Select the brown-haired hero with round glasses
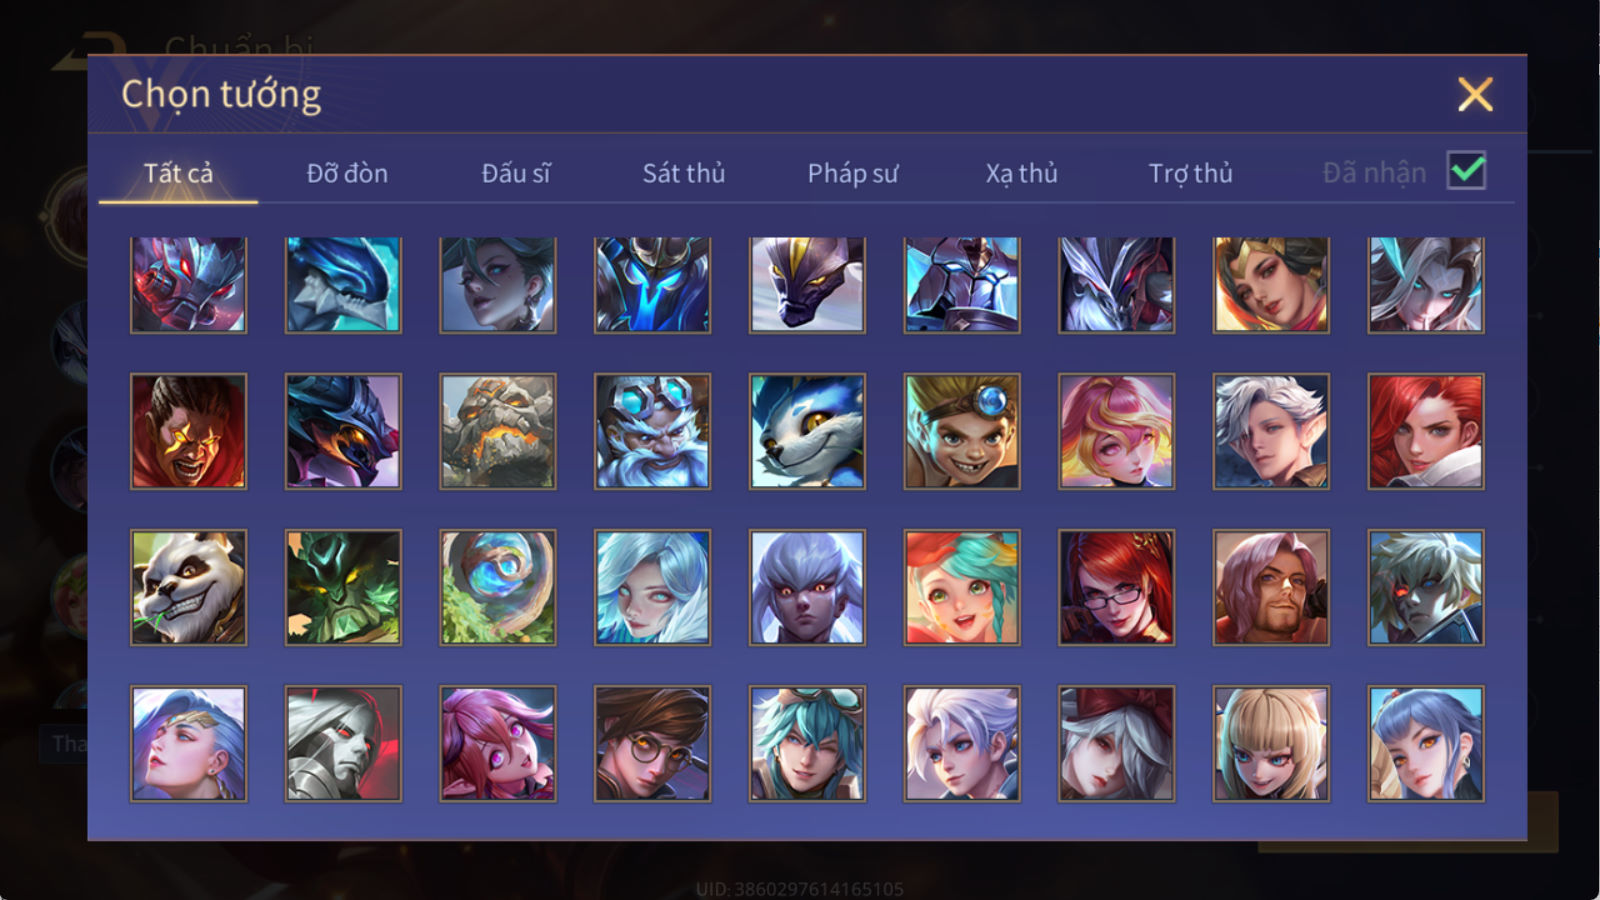The height and width of the screenshot is (900, 1600). point(652,743)
